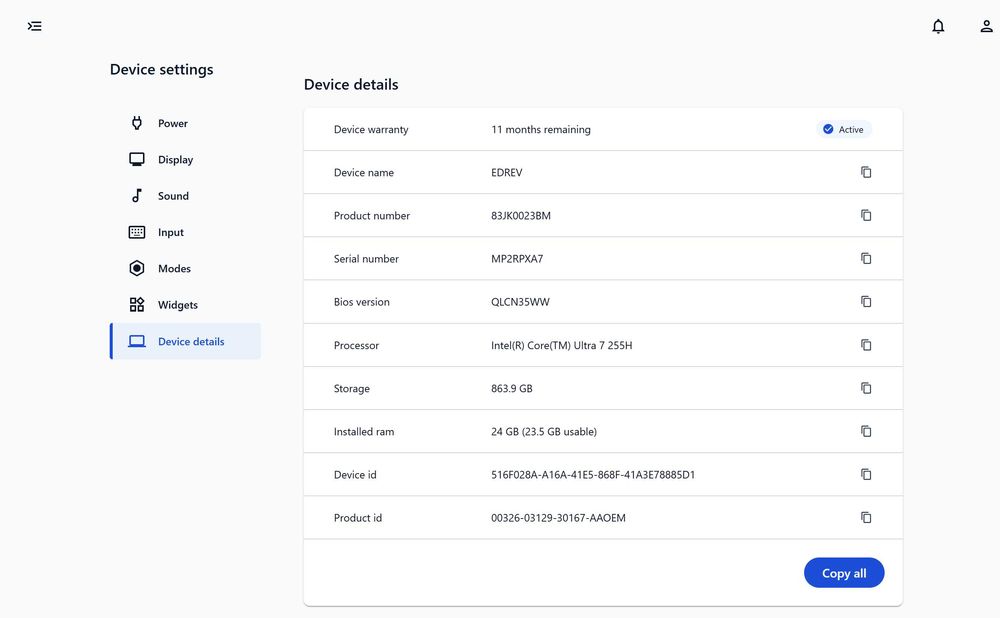The height and width of the screenshot is (618, 1000).
Task: Click the 'Product id' label
Action: [x=358, y=518]
